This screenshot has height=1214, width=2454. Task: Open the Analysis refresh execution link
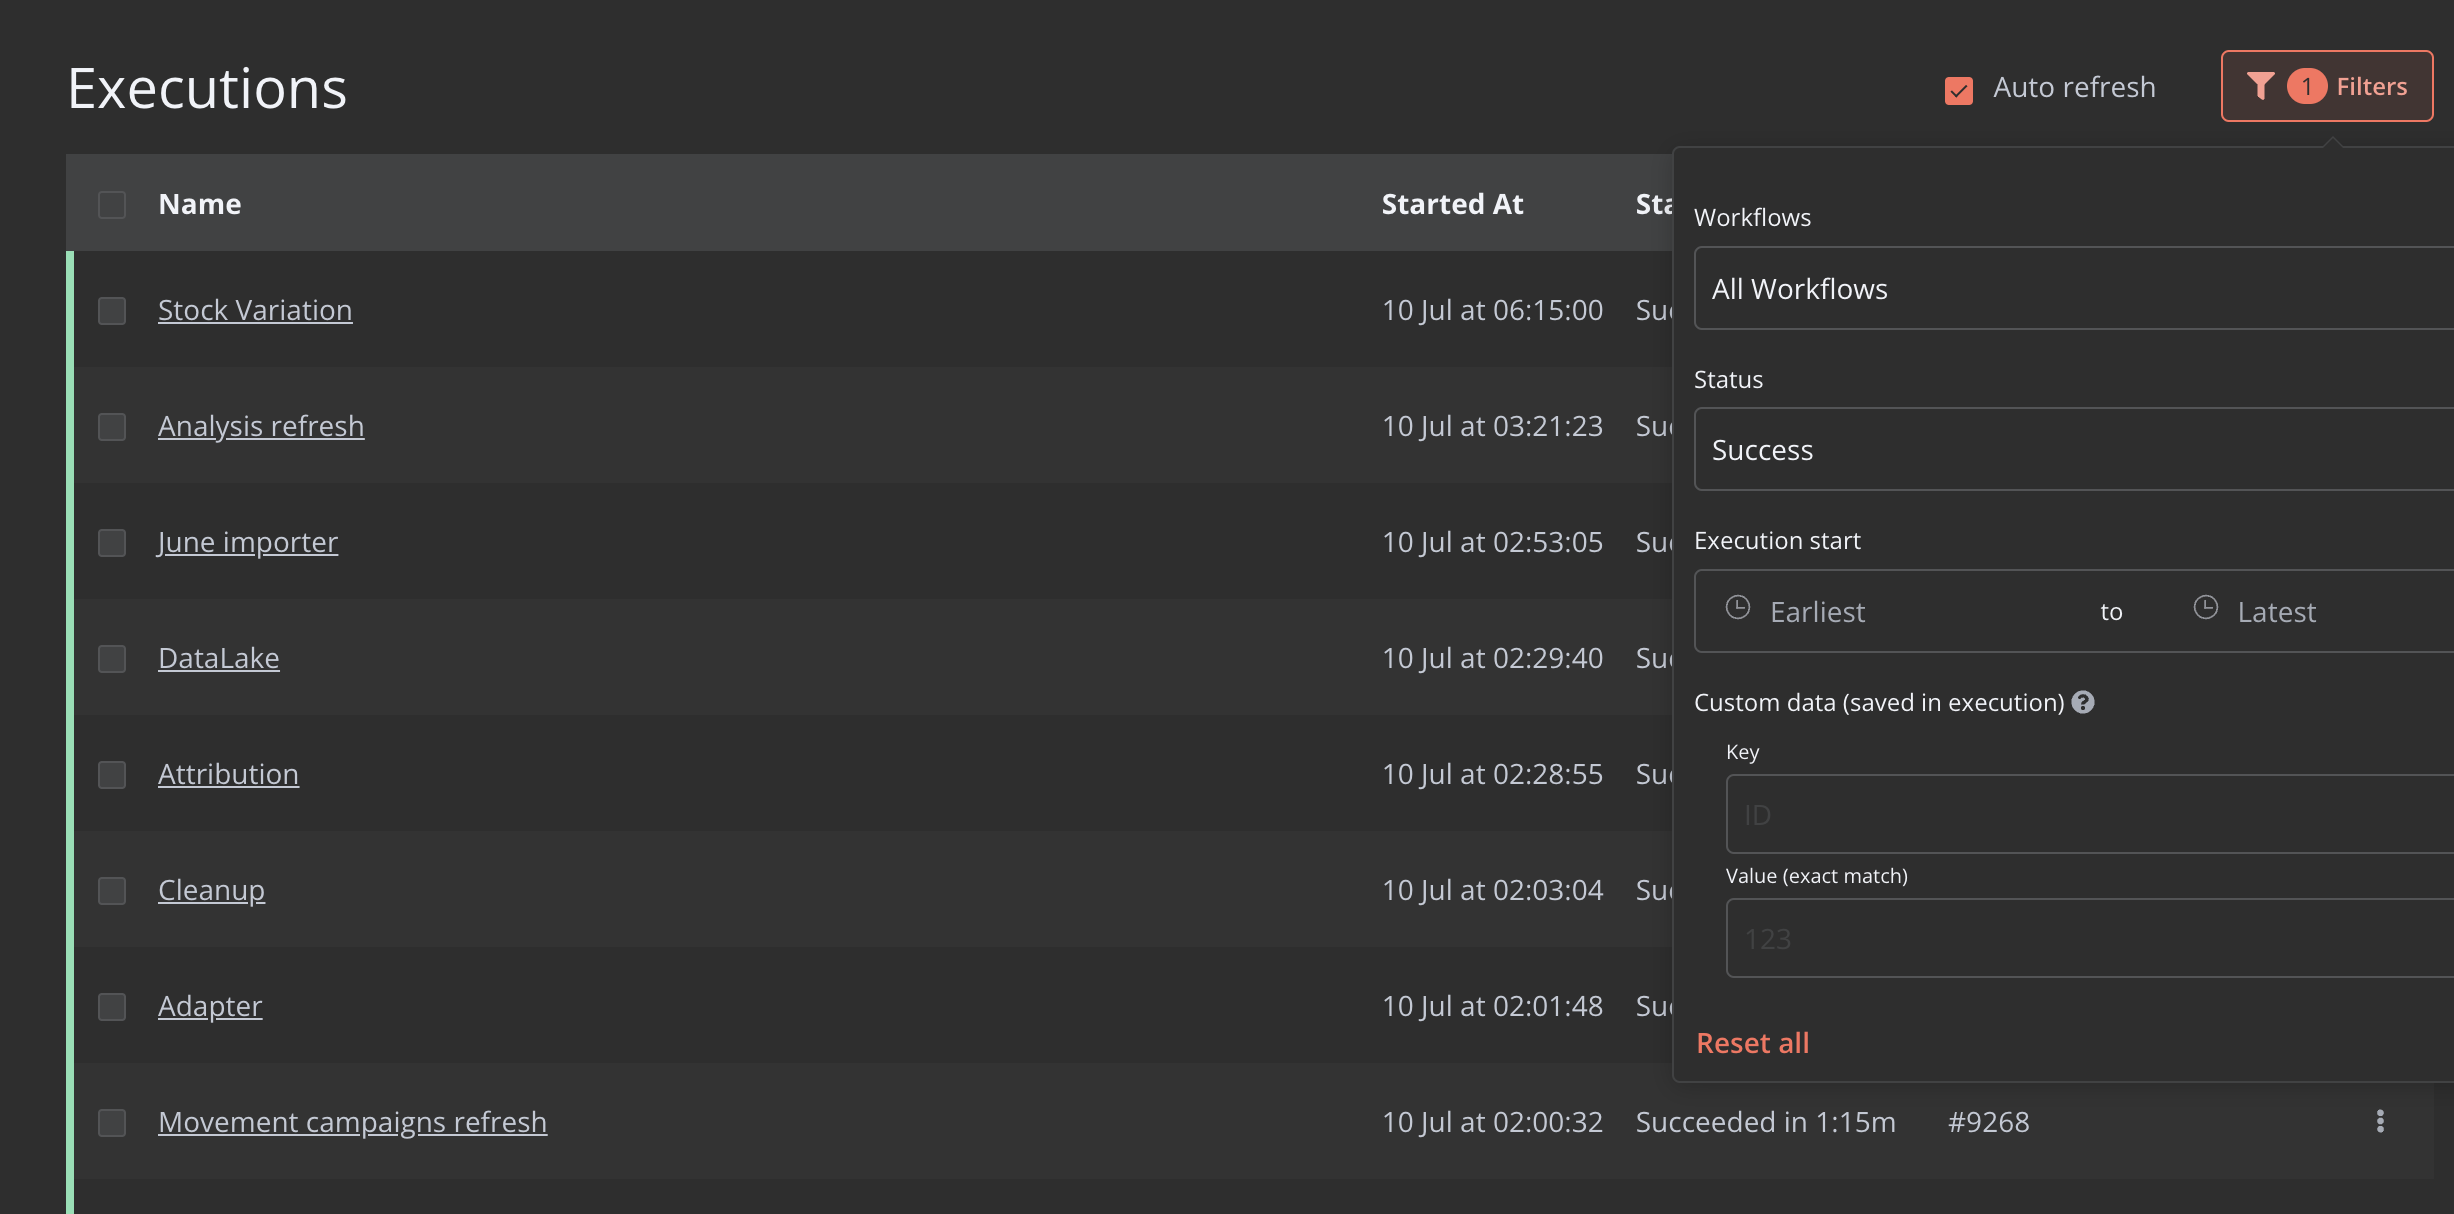261,426
